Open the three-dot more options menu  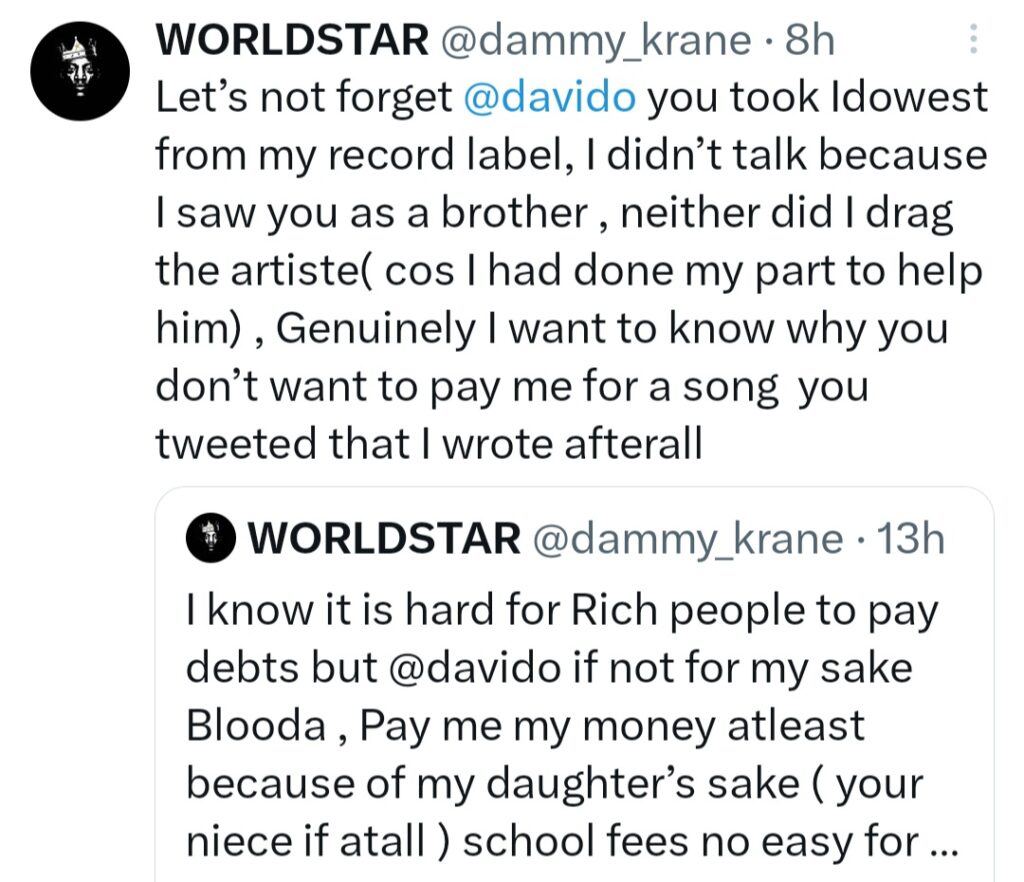coord(975,42)
